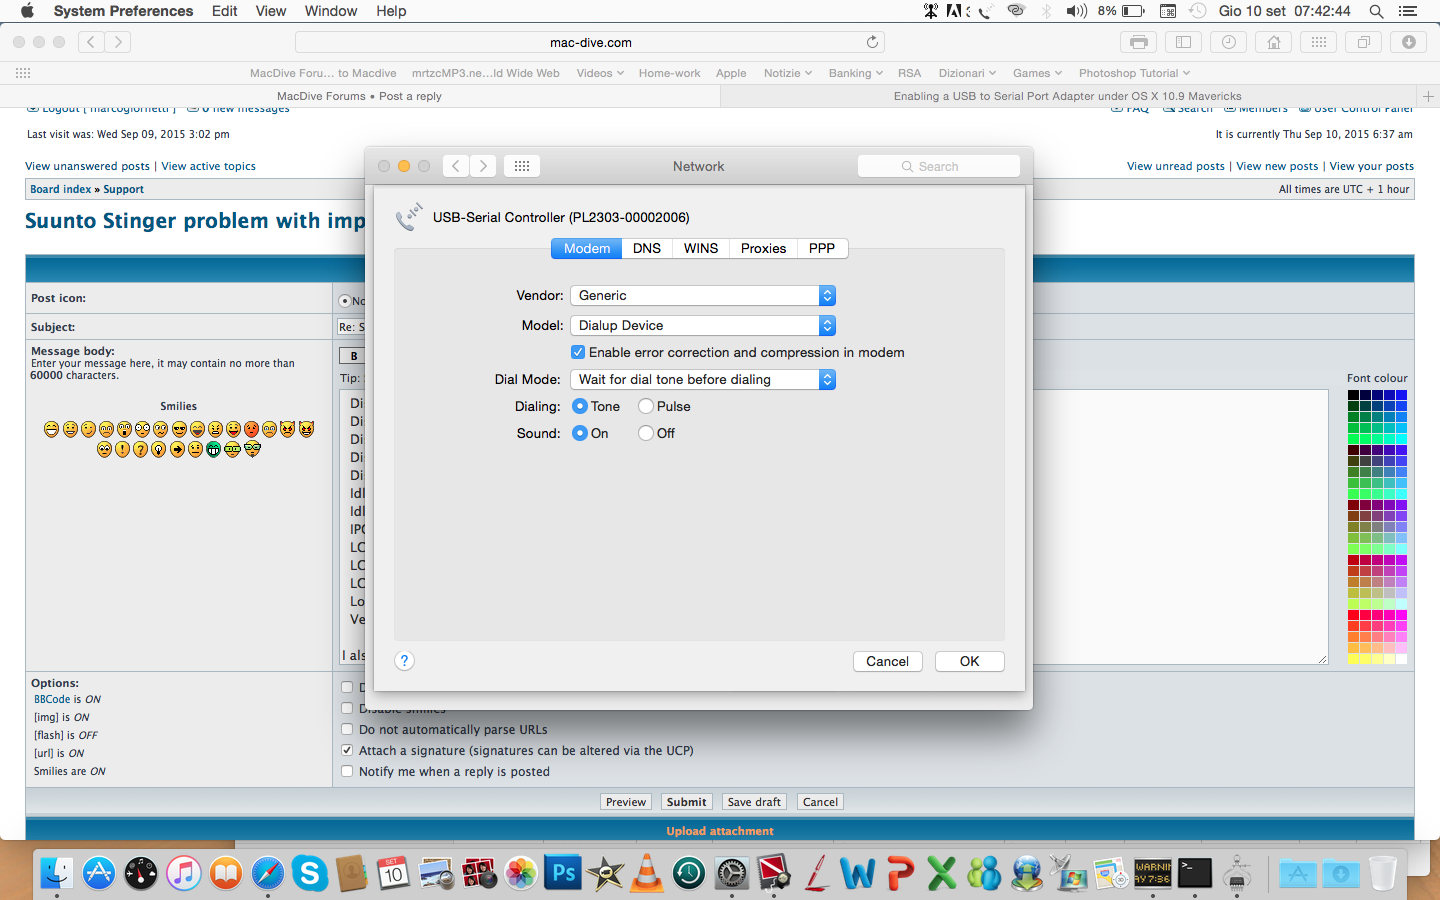Open the Model dropdown showing Dialup Device
The height and width of the screenshot is (900, 1440).
[x=703, y=326]
